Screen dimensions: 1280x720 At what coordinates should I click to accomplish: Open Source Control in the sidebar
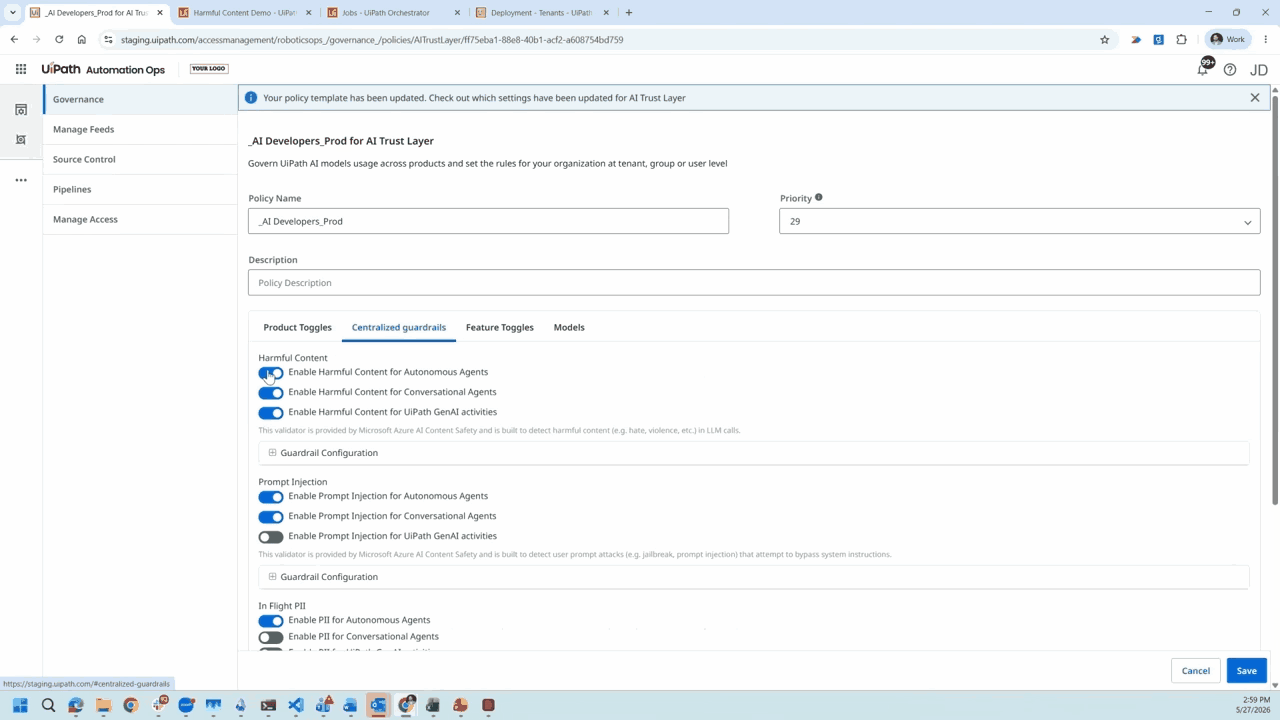[140, 159]
